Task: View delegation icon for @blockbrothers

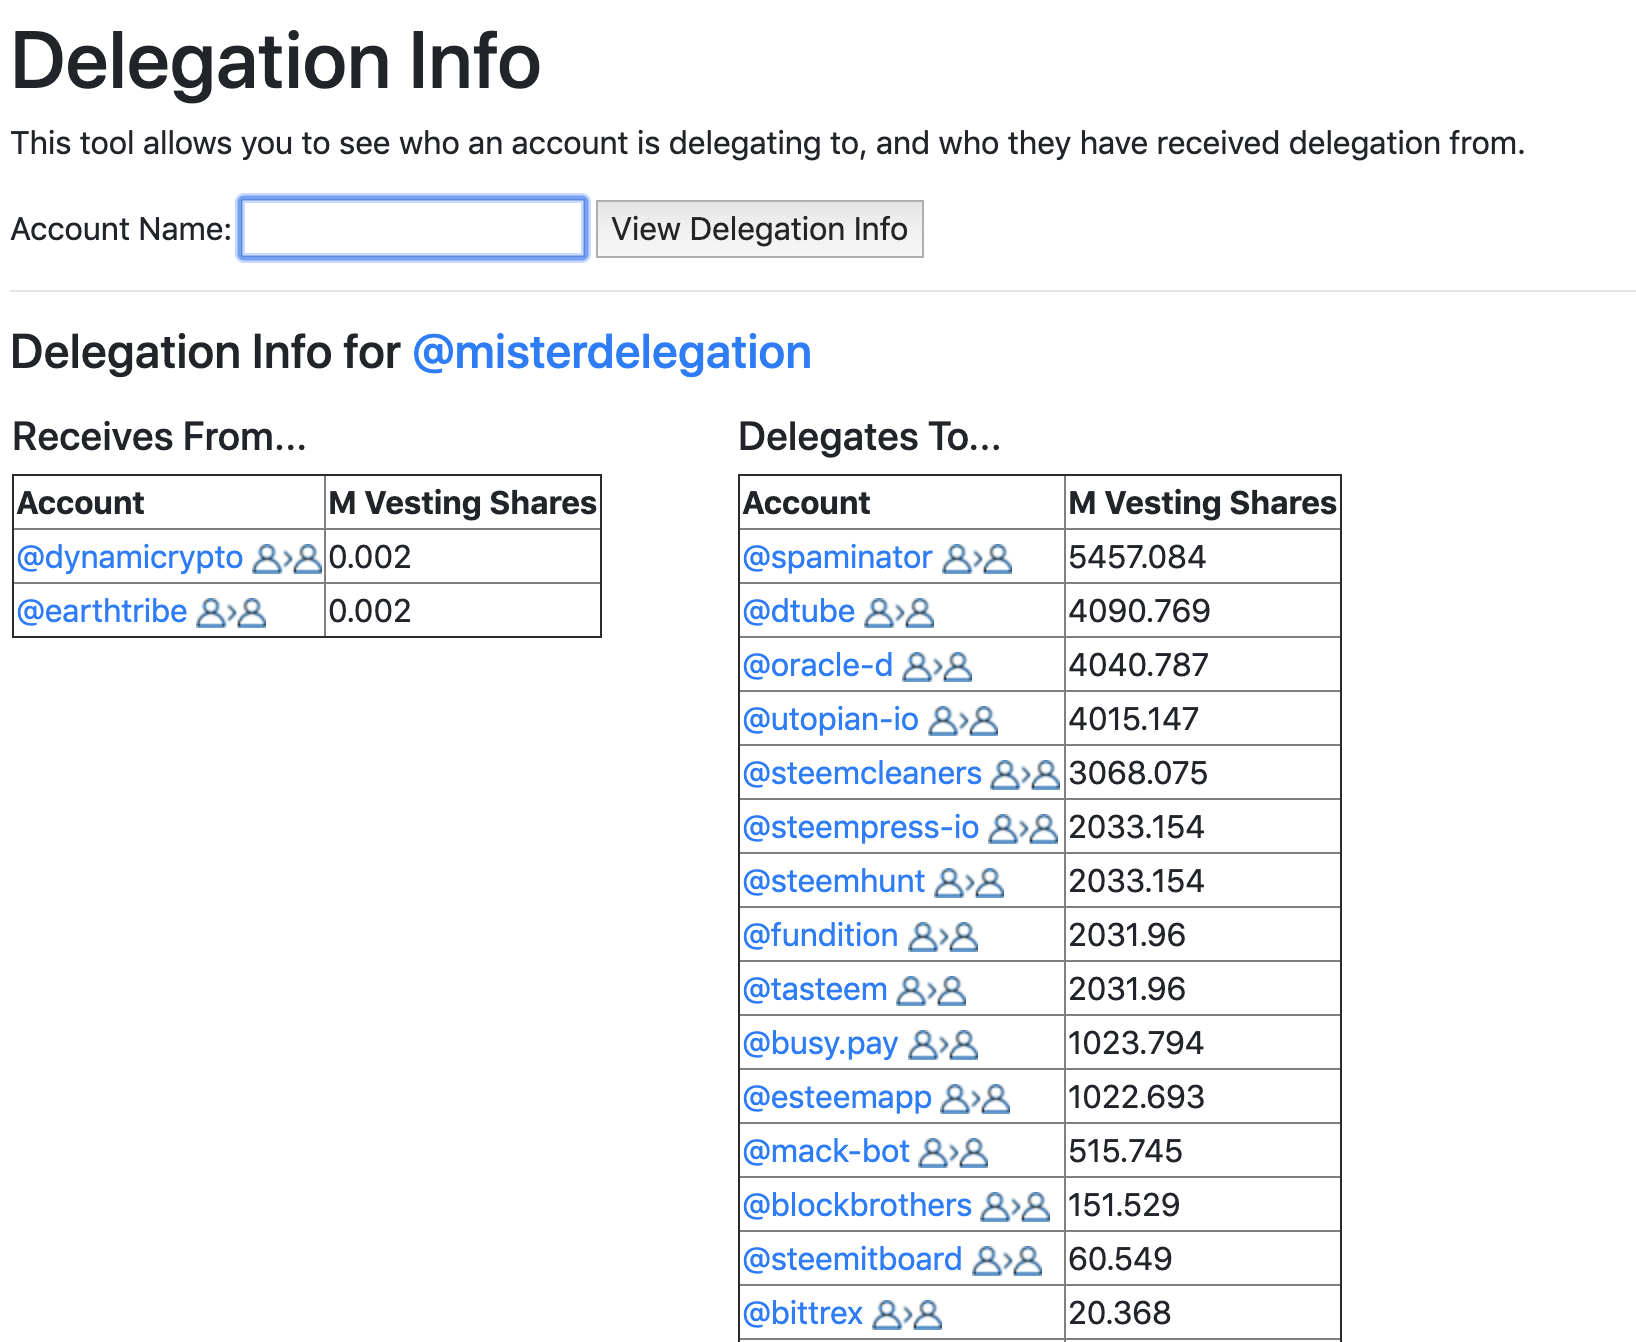Action: (x=1015, y=1206)
